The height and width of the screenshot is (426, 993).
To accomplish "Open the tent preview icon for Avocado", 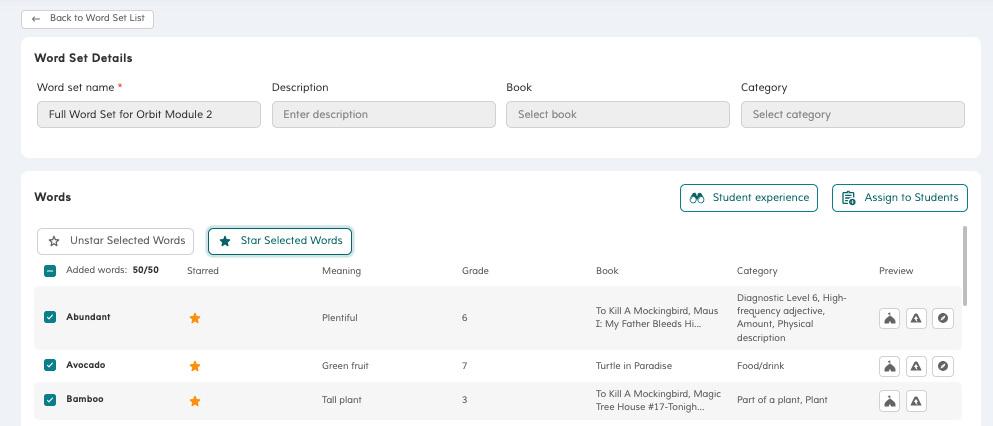I will tap(889, 366).
